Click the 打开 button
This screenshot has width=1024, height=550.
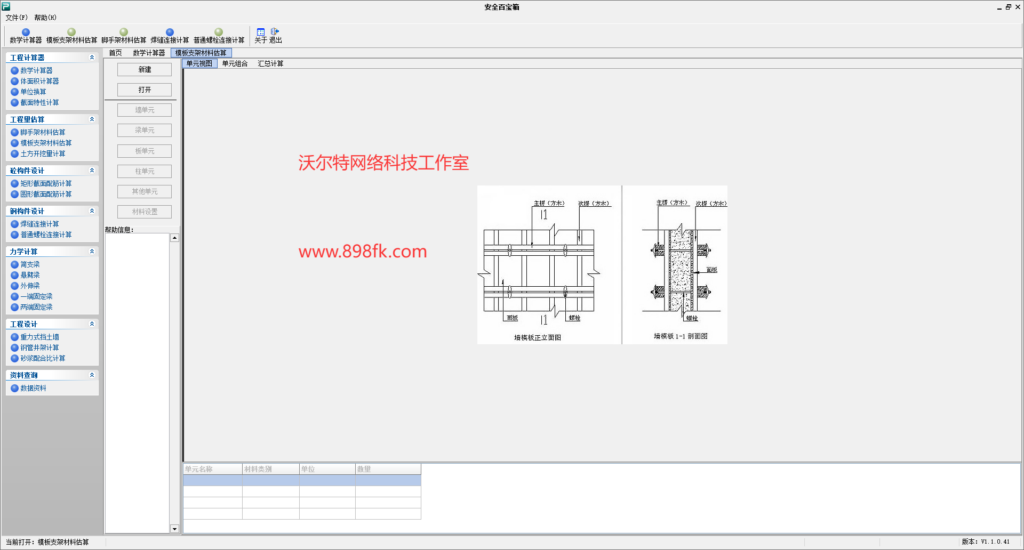144,89
